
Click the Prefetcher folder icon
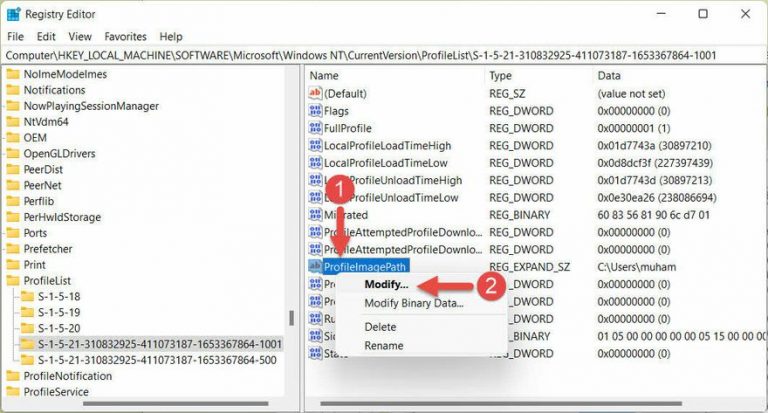tap(13, 248)
